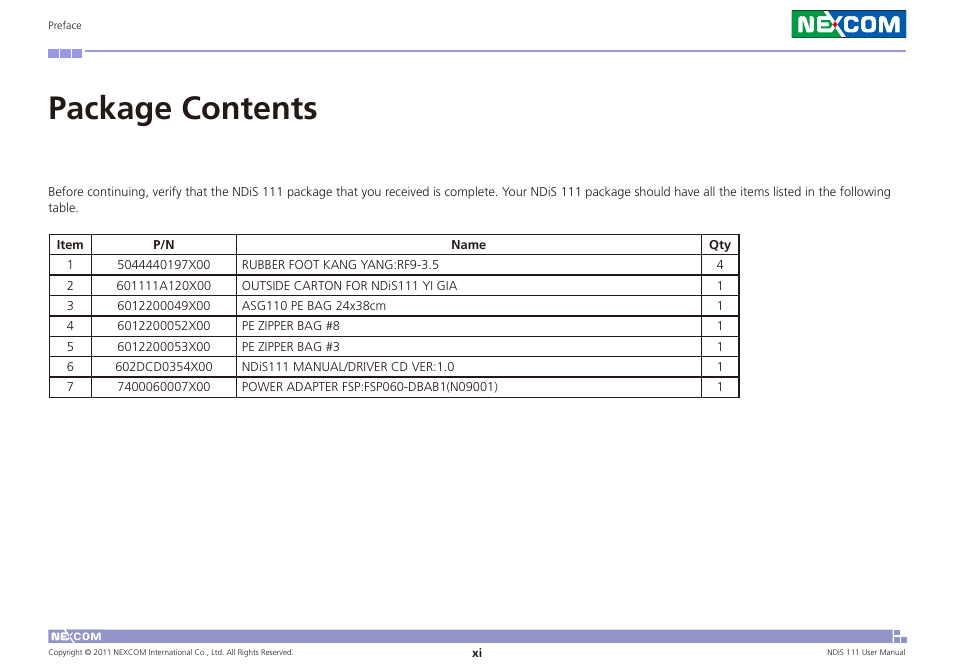954x672 pixels.
Task: Click the page number xi
Action: [x=477, y=652]
